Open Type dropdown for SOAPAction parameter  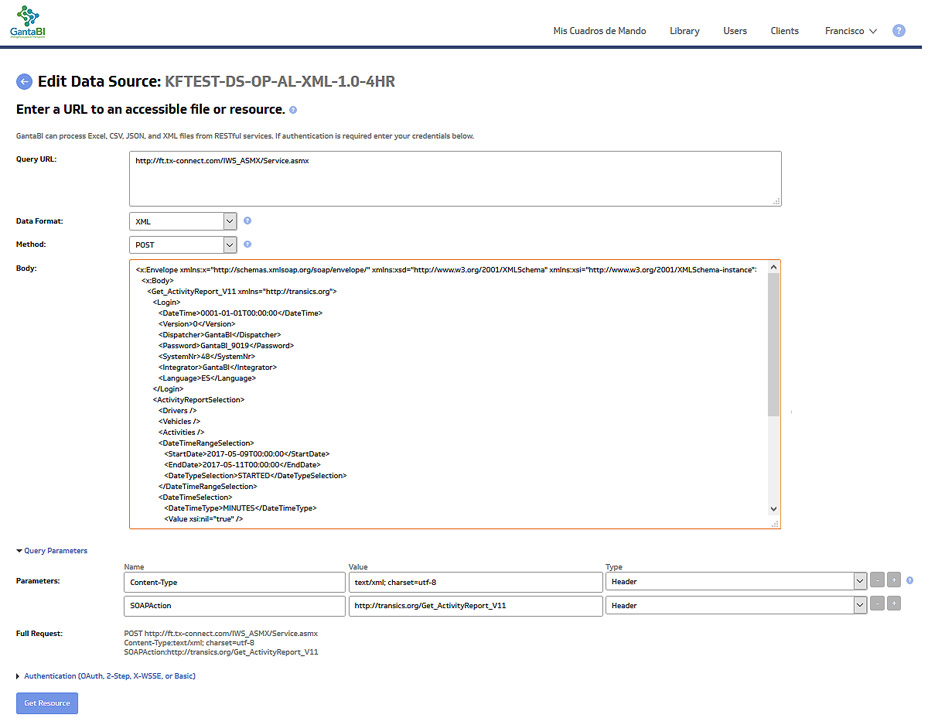[x=736, y=605]
